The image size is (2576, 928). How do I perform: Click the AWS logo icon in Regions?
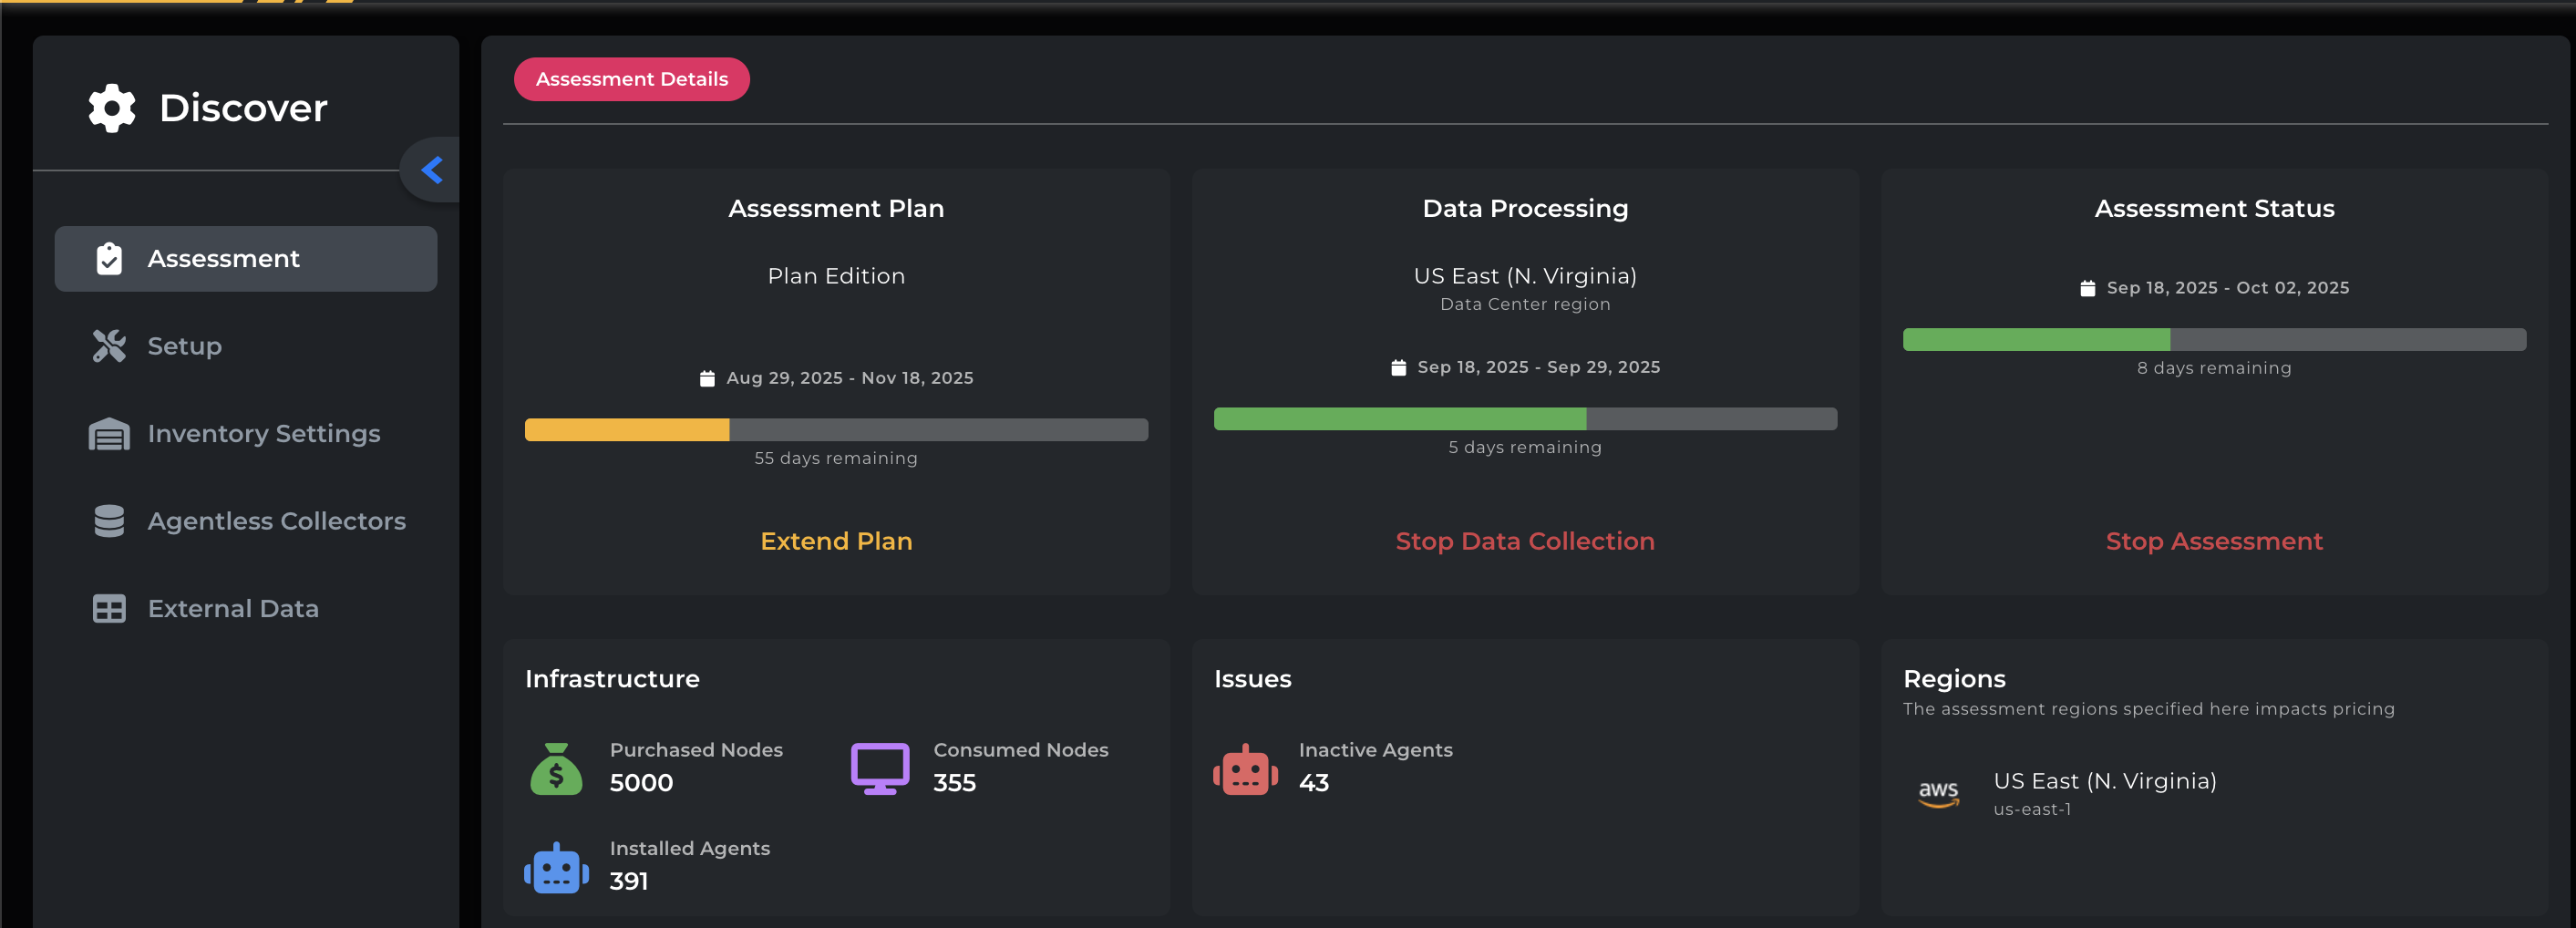point(1937,794)
